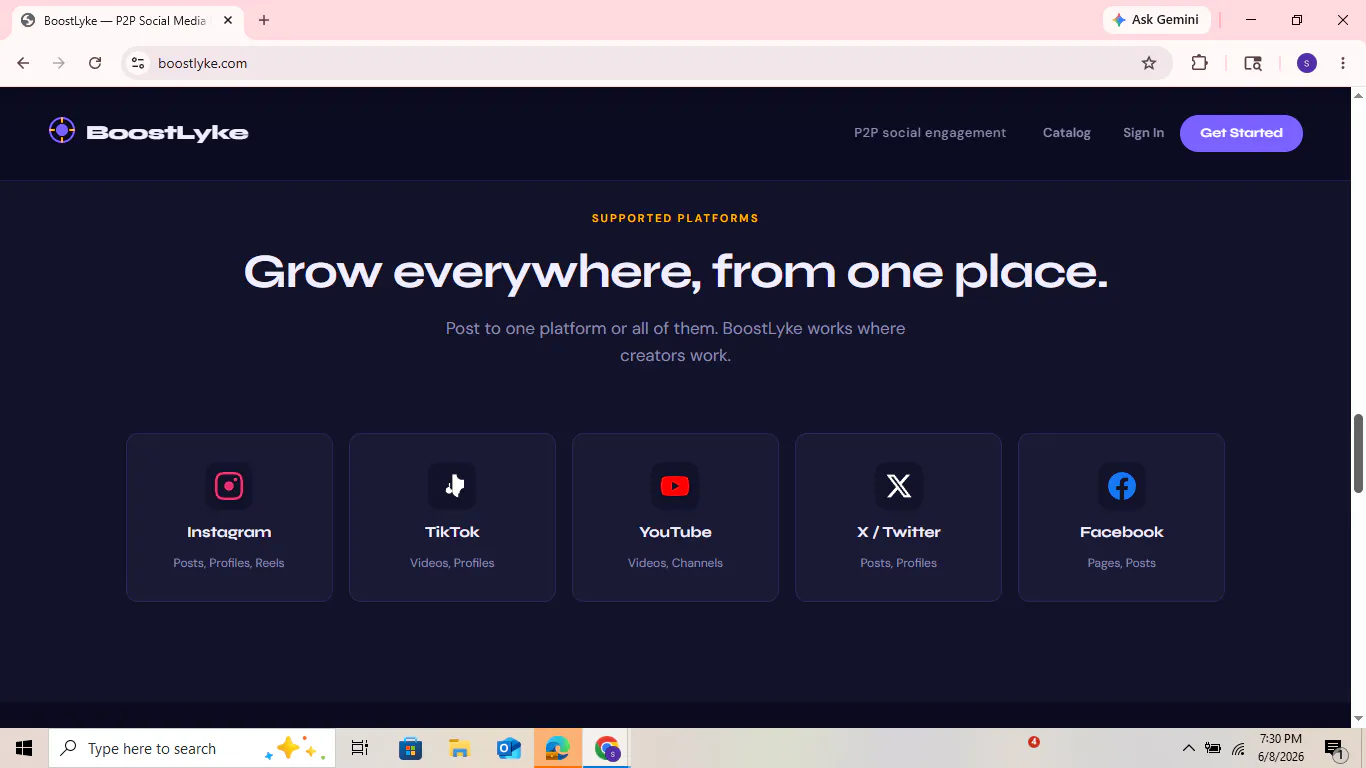Open the Chrome extensions puzzle icon
1366x768 pixels.
tap(1199, 63)
